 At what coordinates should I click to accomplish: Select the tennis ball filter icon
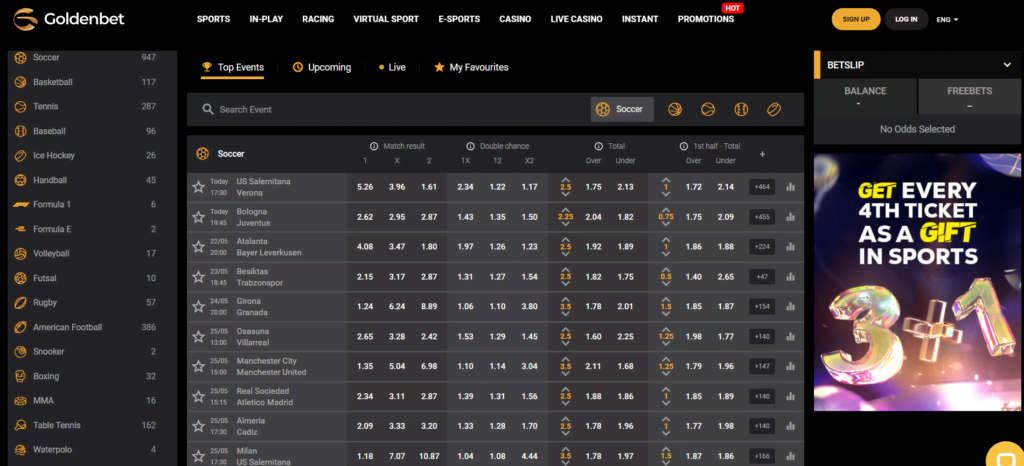[x=708, y=110]
